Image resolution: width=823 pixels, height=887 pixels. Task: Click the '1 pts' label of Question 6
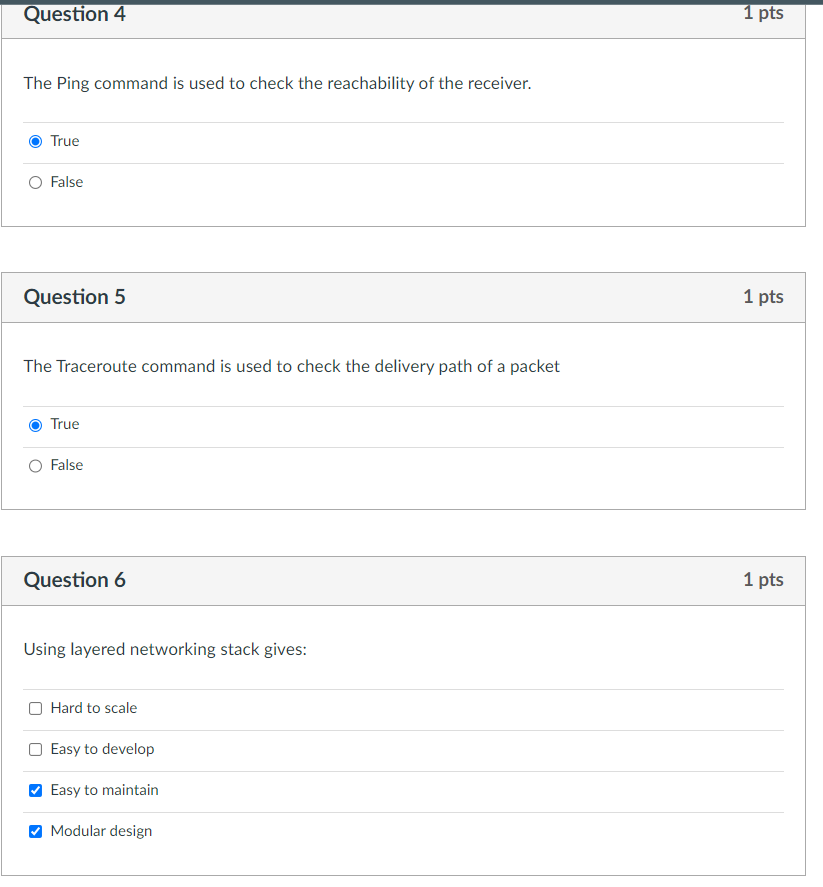(763, 580)
